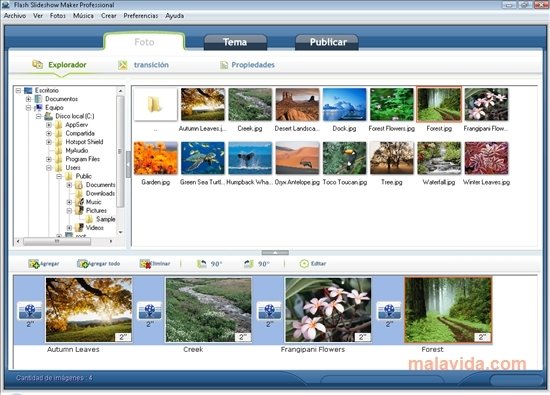Collapse the Equipo tree node
This screenshot has height=395, width=550.
click(28, 108)
